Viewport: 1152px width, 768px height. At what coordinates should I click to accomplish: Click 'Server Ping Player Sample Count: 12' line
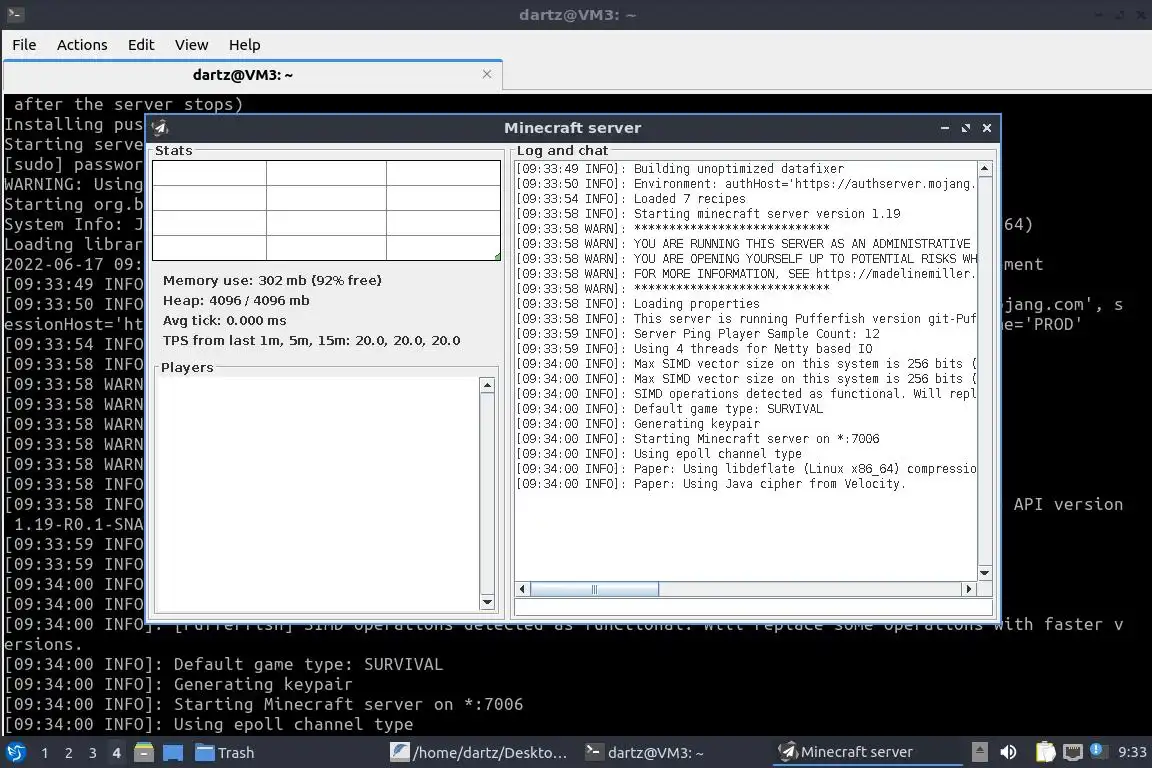coord(697,334)
